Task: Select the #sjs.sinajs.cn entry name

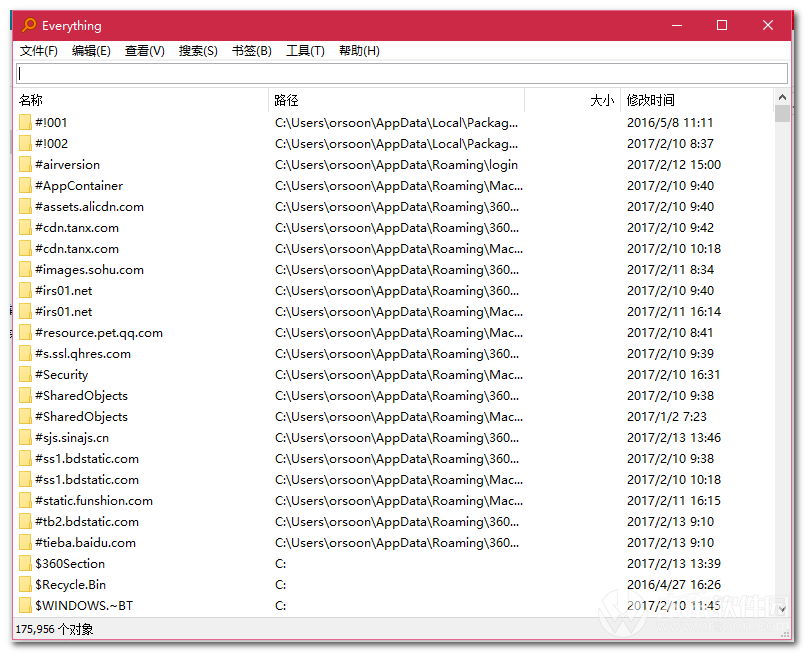Action: point(72,438)
